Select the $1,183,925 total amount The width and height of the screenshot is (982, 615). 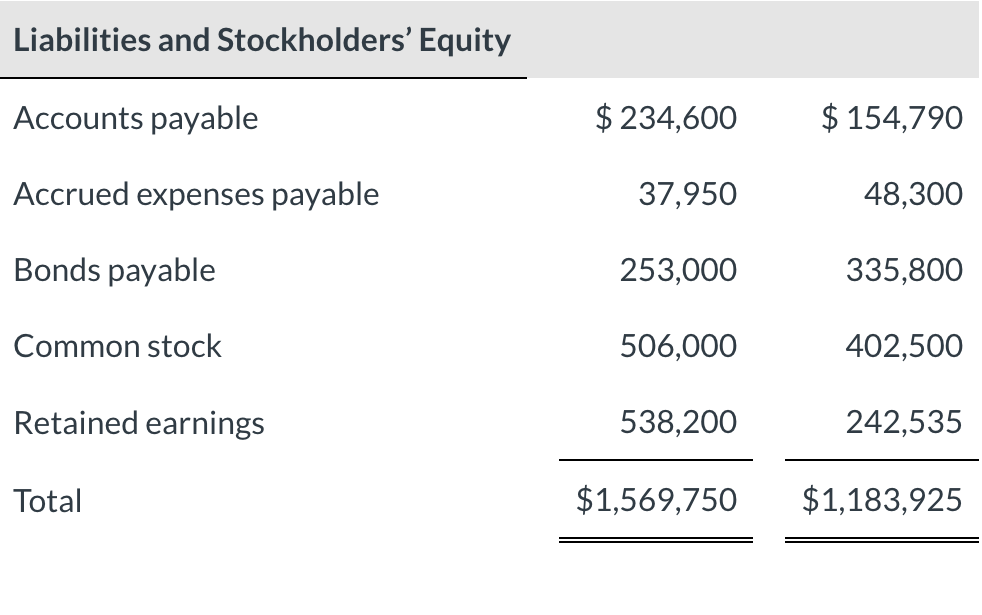pos(882,499)
